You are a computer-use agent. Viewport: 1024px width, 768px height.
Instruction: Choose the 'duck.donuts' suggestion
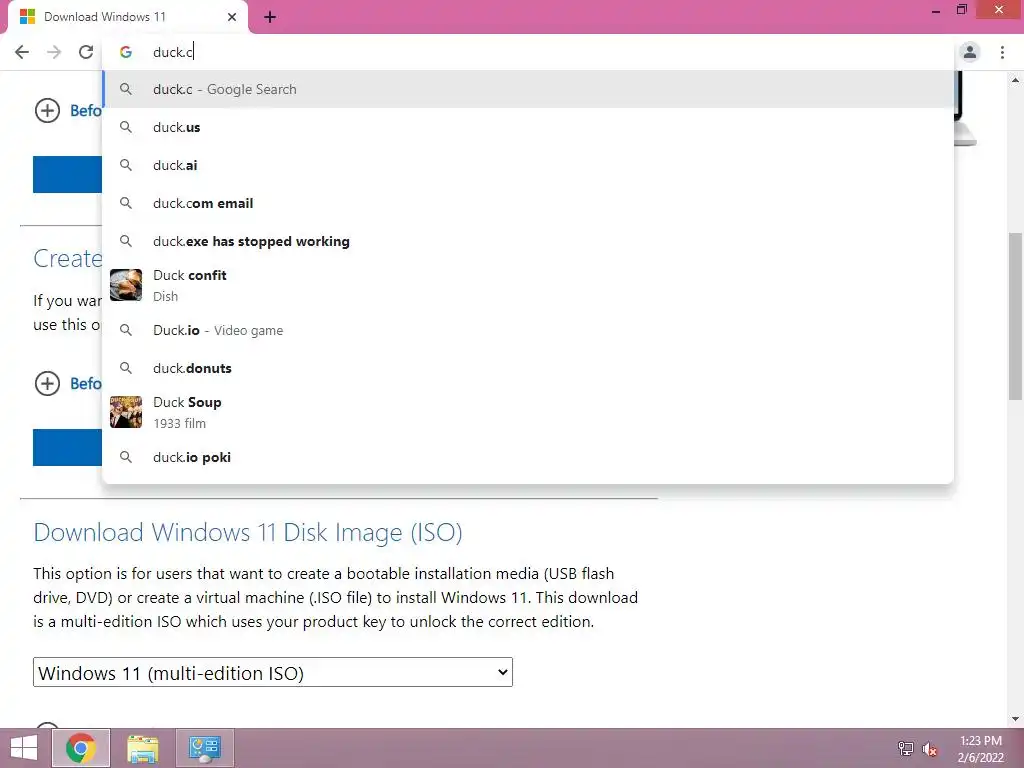coord(528,368)
